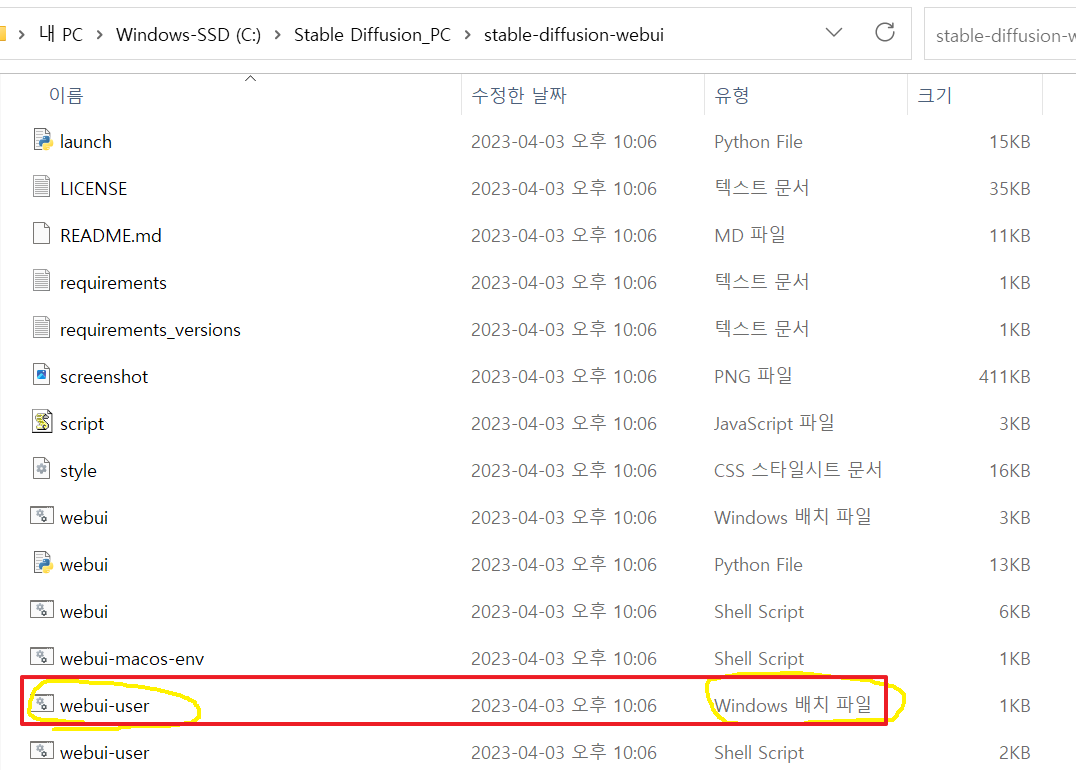
Task: Select the webui name of the Python File row
Action: coord(84,564)
